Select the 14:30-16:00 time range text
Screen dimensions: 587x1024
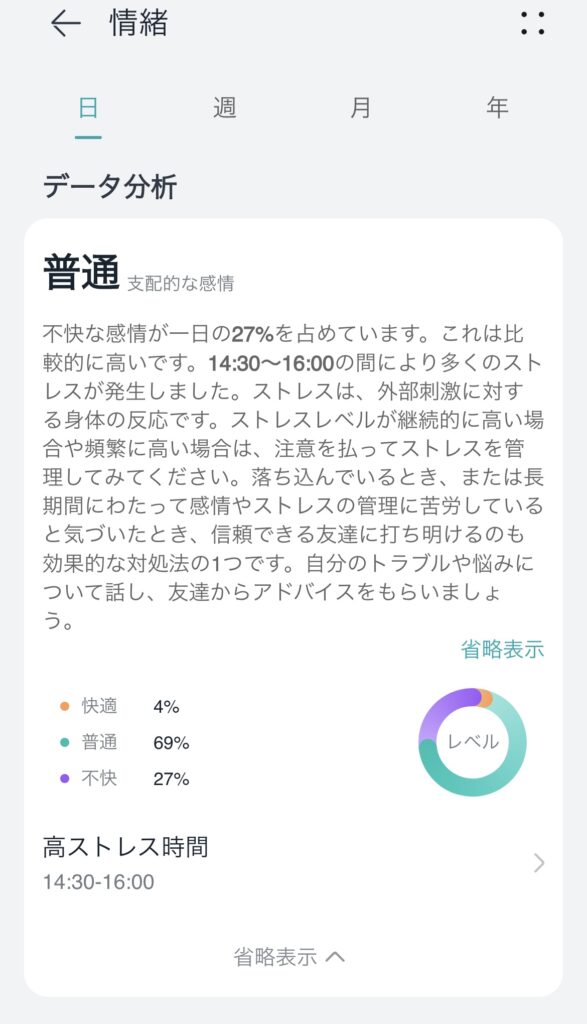coord(99,882)
